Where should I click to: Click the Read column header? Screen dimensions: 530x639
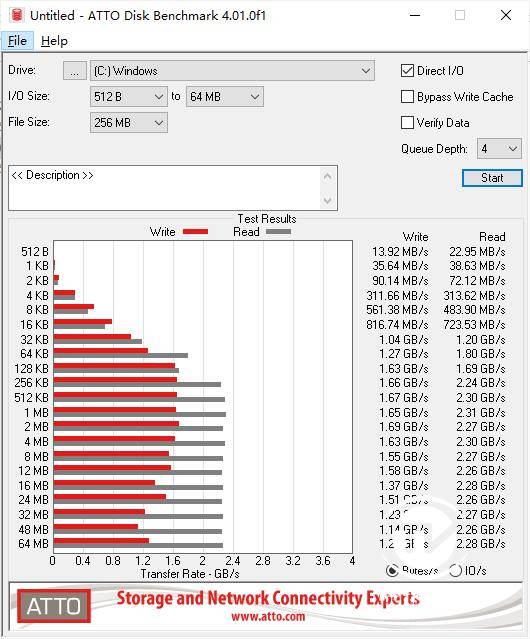pyautogui.click(x=492, y=237)
